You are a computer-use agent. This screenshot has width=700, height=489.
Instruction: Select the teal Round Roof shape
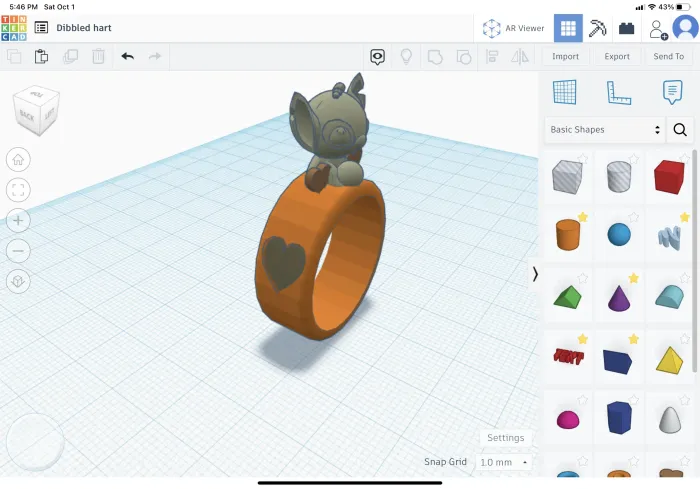click(669, 297)
